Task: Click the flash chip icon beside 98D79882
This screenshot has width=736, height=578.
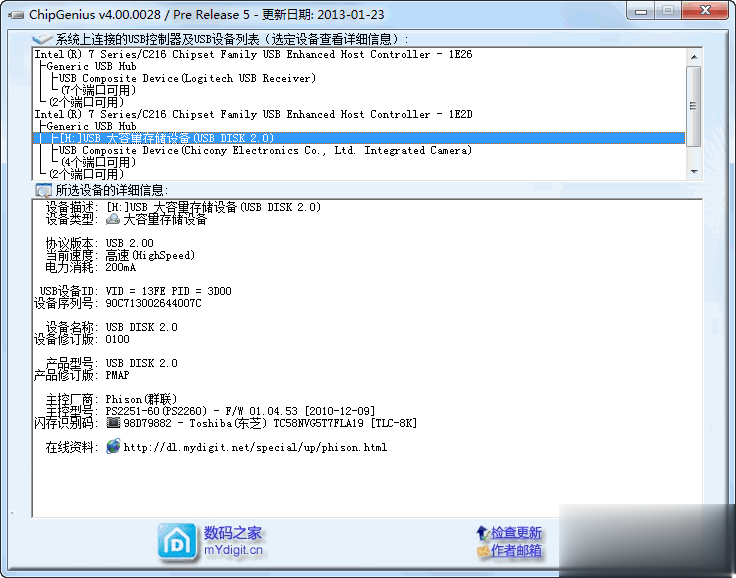Action: (113, 423)
